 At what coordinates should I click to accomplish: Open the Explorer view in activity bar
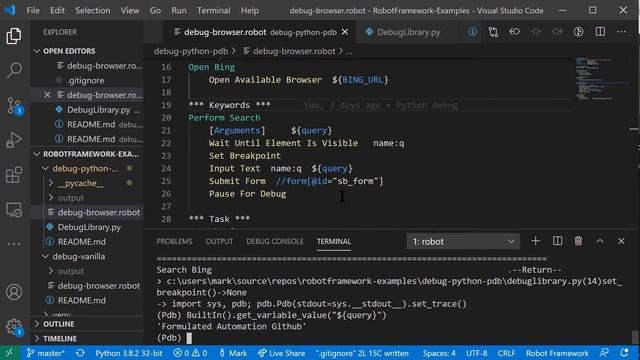(x=14, y=36)
